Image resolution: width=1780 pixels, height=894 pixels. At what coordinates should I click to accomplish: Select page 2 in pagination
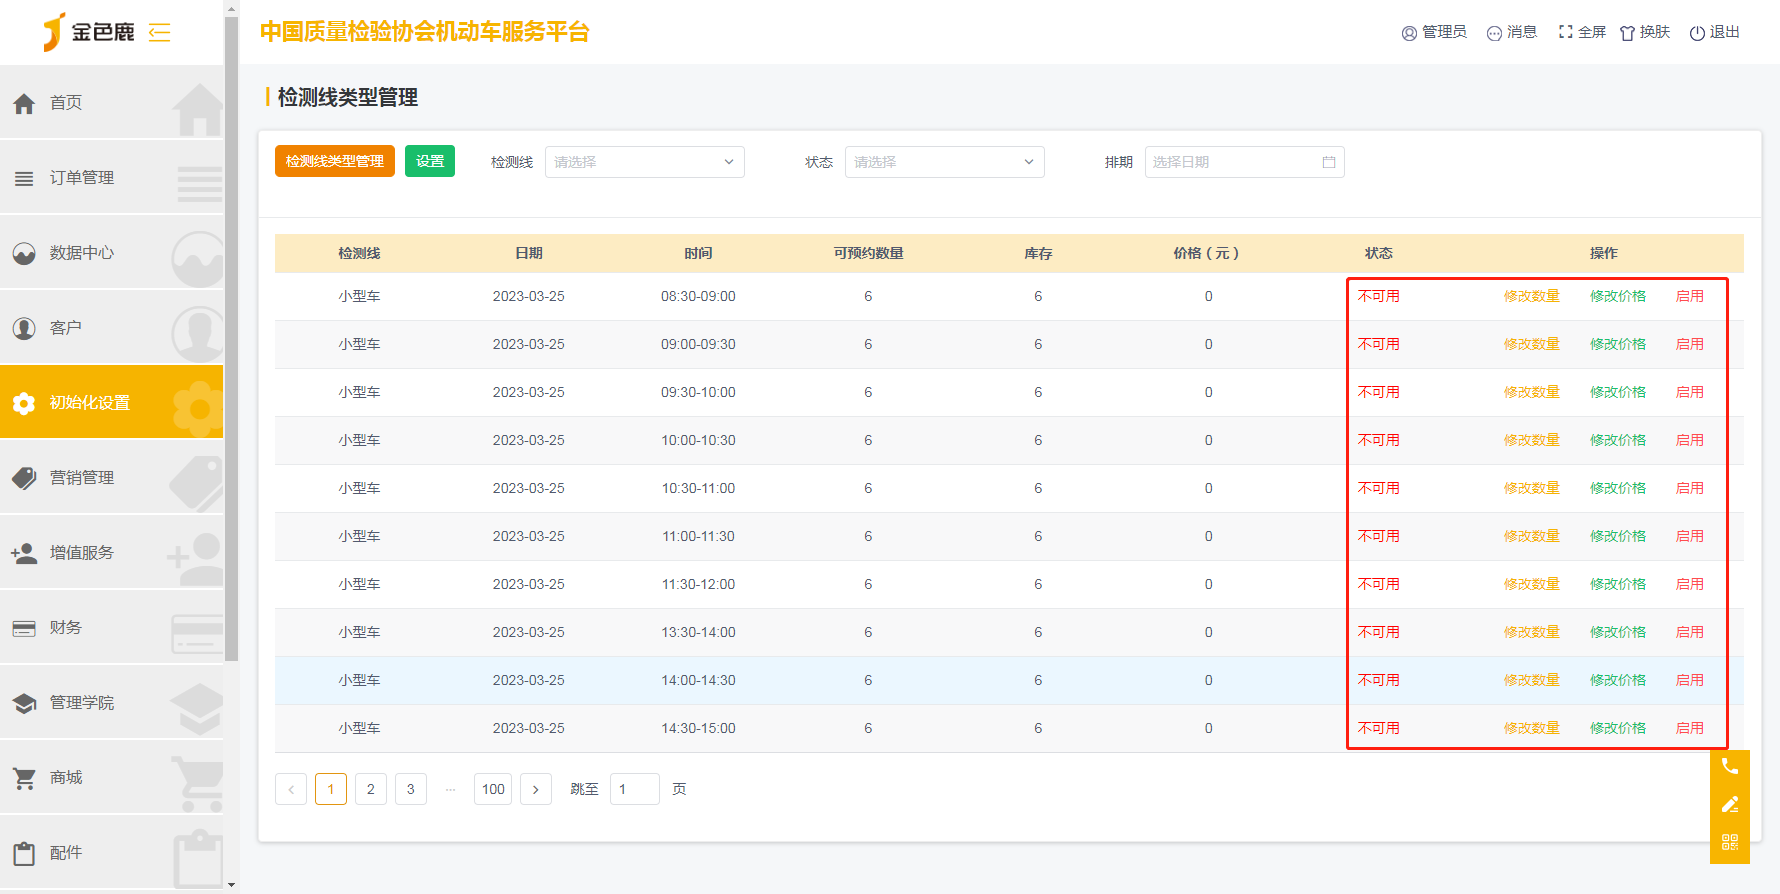[x=371, y=789]
